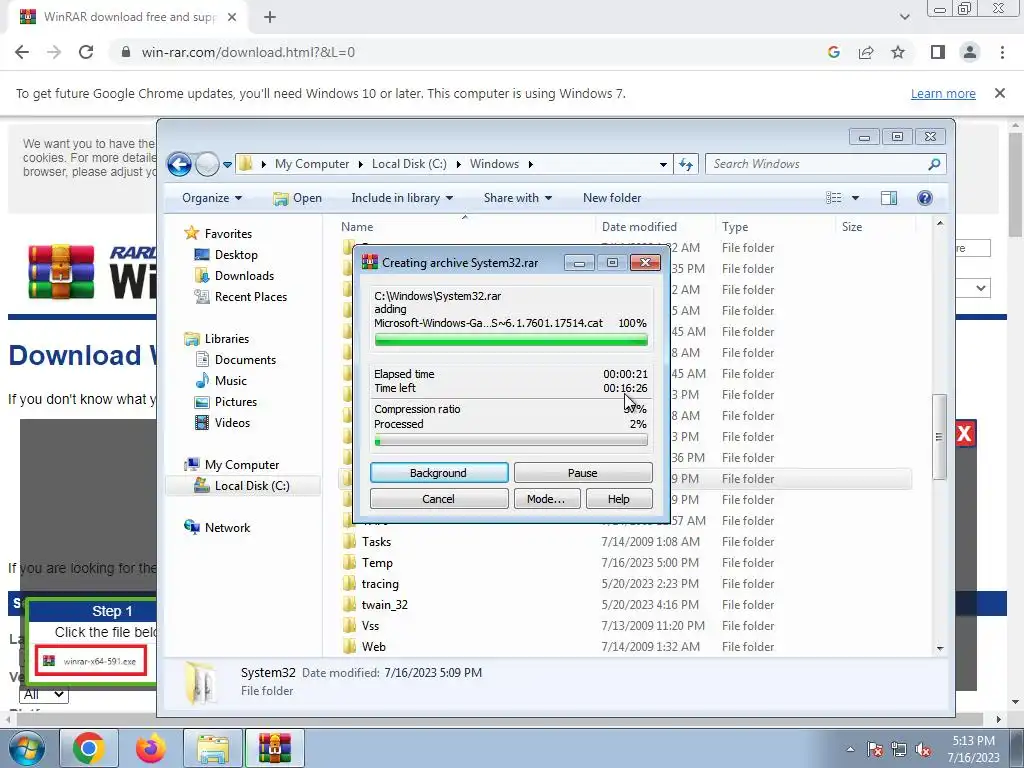Select the Web folder
Viewport: 1024px width, 768px height.
(374, 647)
